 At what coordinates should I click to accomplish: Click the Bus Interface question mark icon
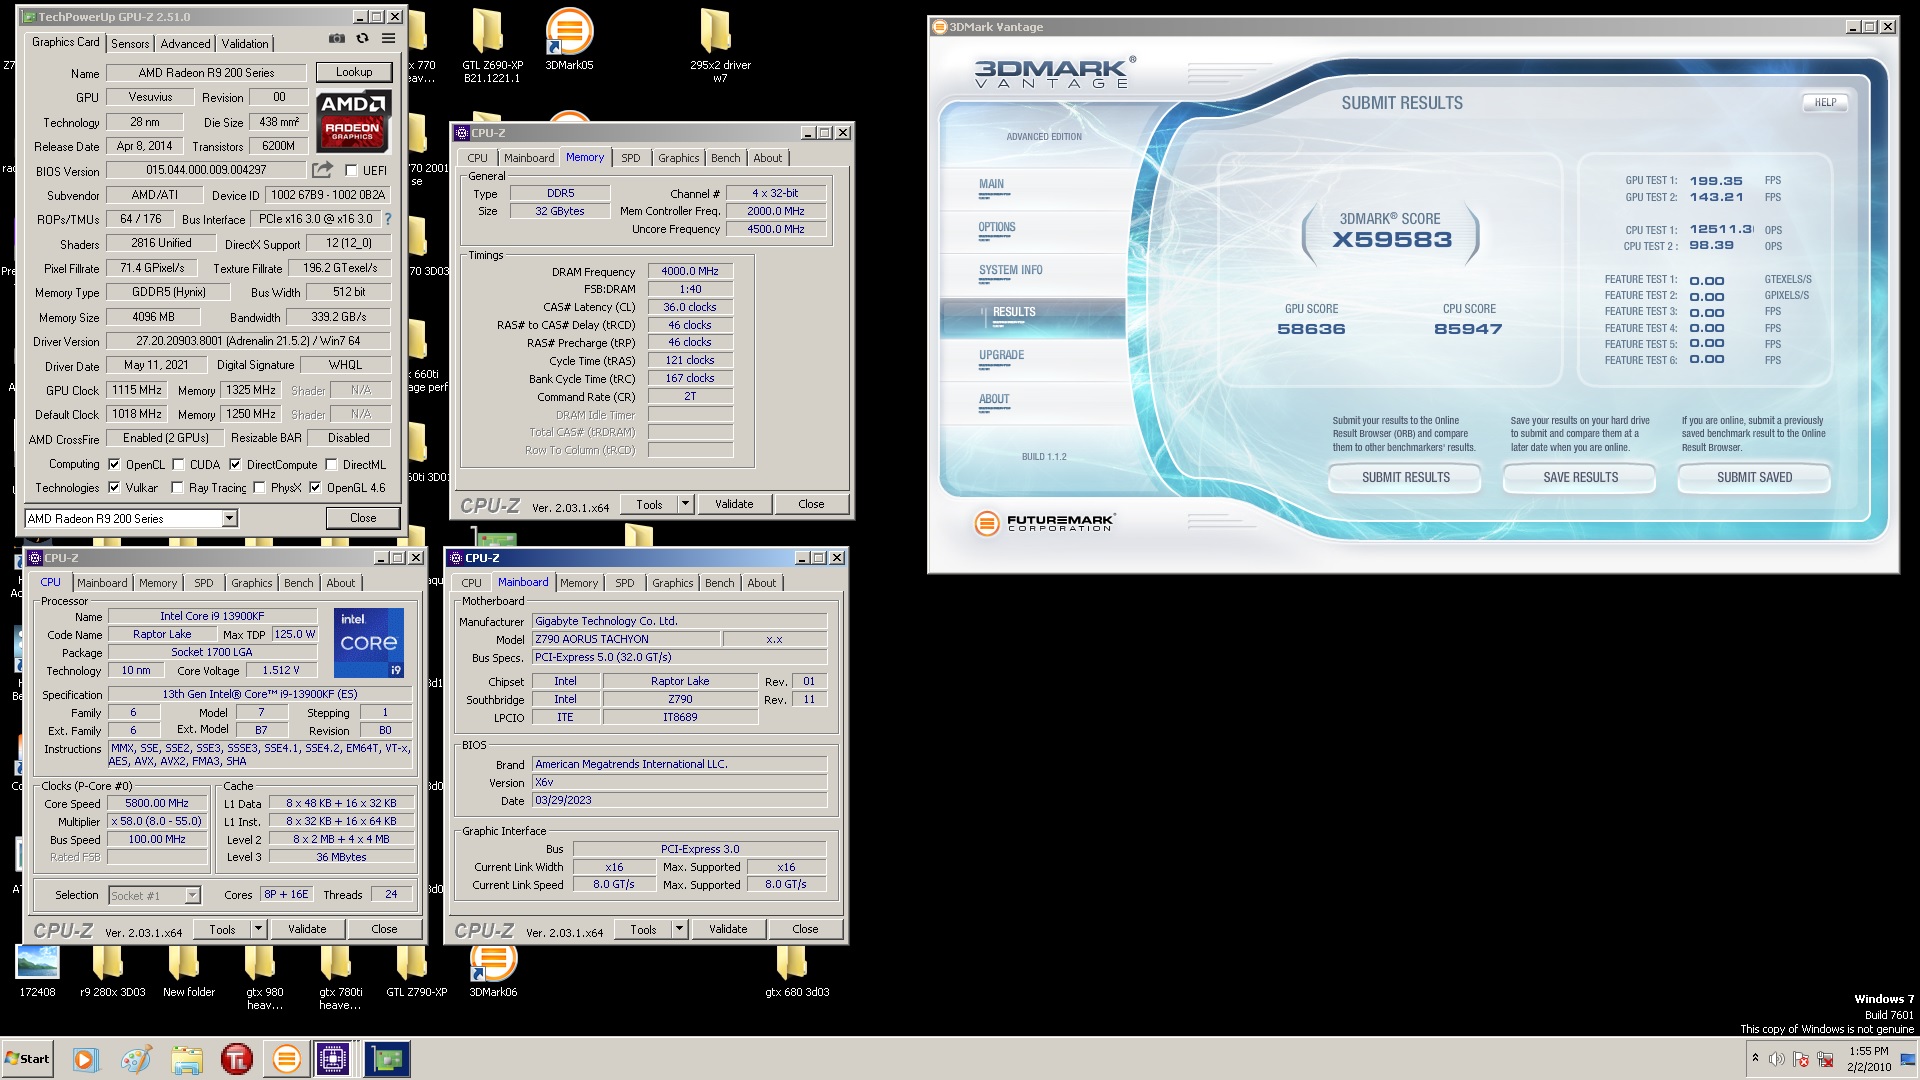click(388, 219)
